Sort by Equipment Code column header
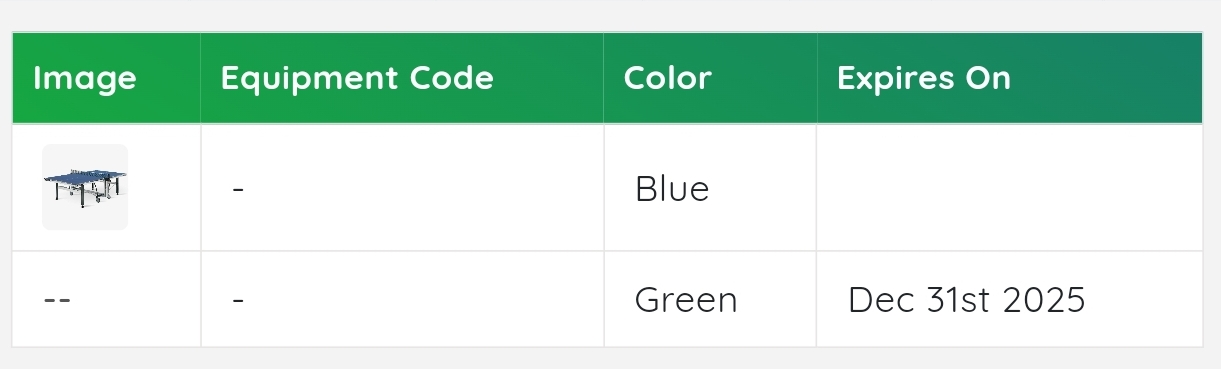The width and height of the screenshot is (1221, 369). pyautogui.click(x=357, y=78)
